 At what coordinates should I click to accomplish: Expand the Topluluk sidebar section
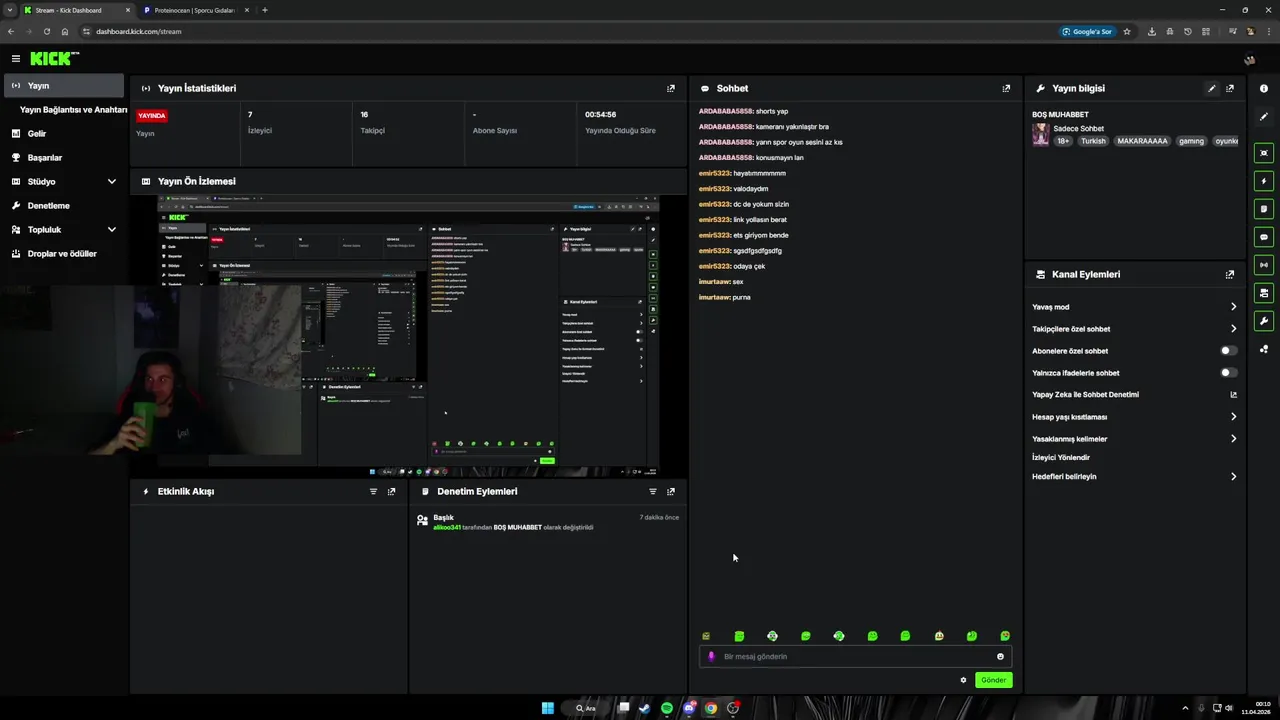click(x=111, y=230)
